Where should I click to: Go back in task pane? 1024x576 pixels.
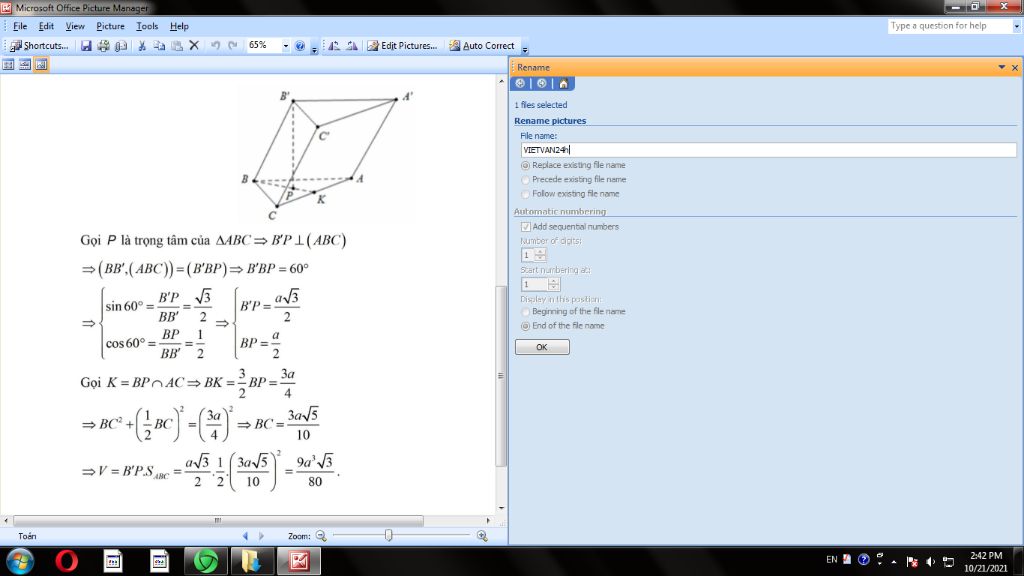click(520, 84)
